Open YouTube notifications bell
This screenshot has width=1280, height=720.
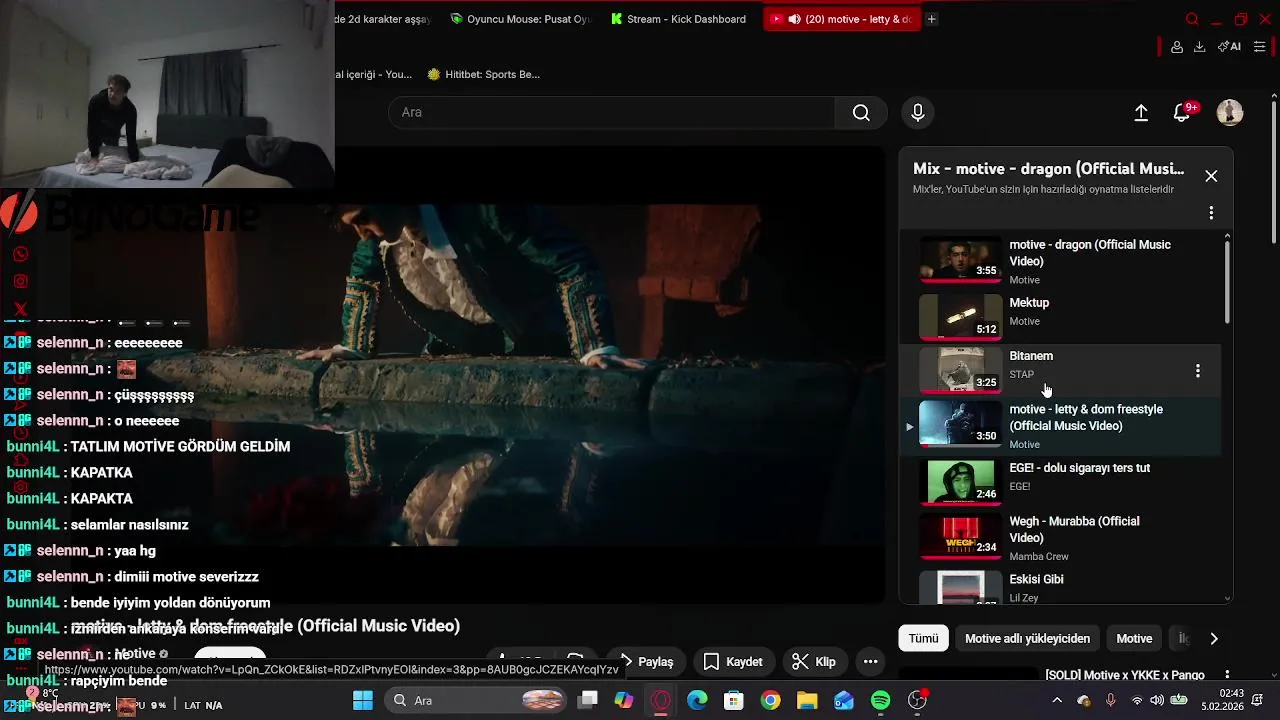(1183, 112)
